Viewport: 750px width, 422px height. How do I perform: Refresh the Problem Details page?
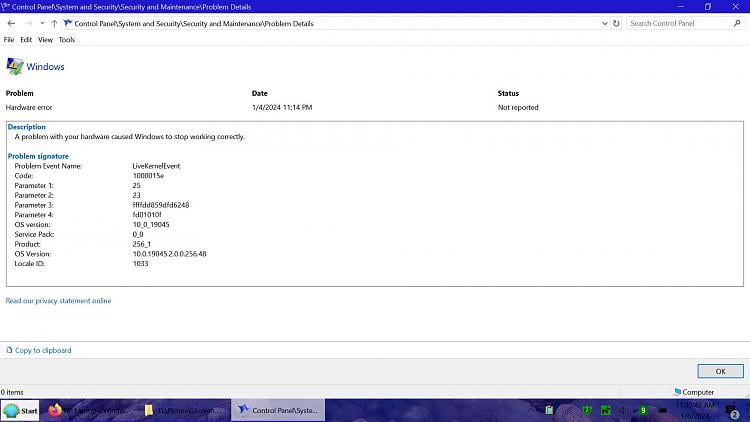616,23
